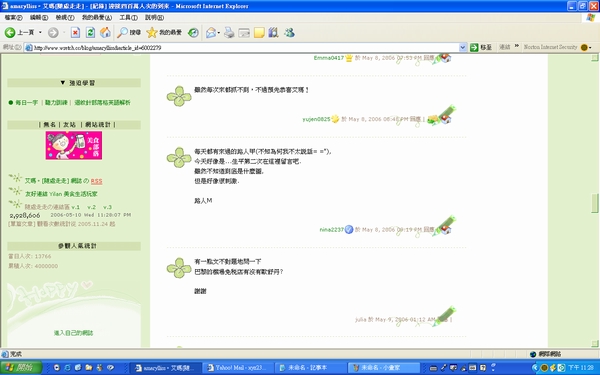Click the 無名 link in sidebar

(50, 125)
